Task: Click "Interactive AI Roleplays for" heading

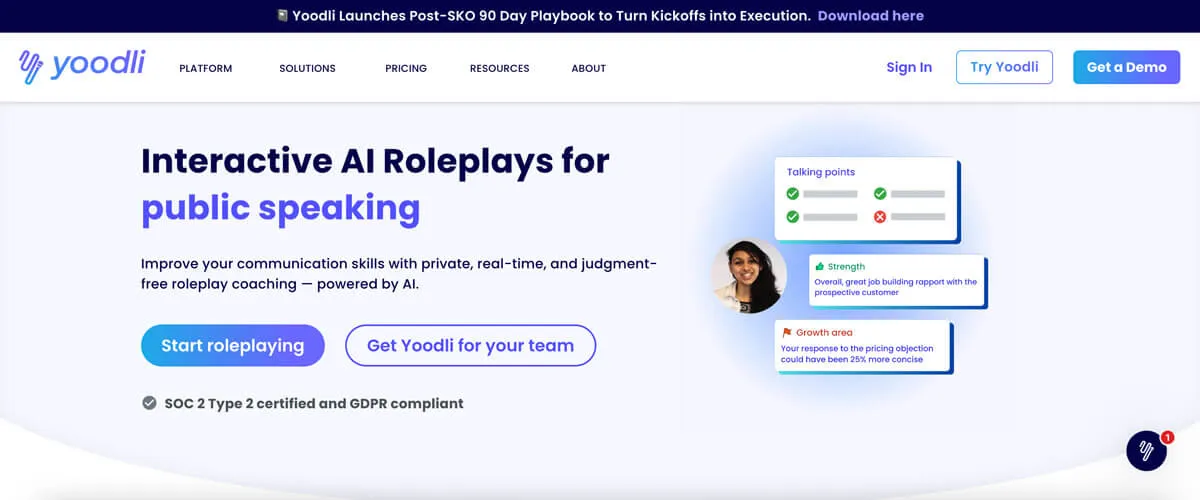Action: 375,160
